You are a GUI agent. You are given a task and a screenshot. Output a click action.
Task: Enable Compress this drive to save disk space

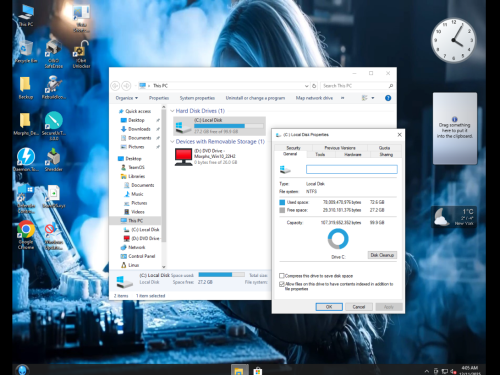pyautogui.click(x=282, y=276)
